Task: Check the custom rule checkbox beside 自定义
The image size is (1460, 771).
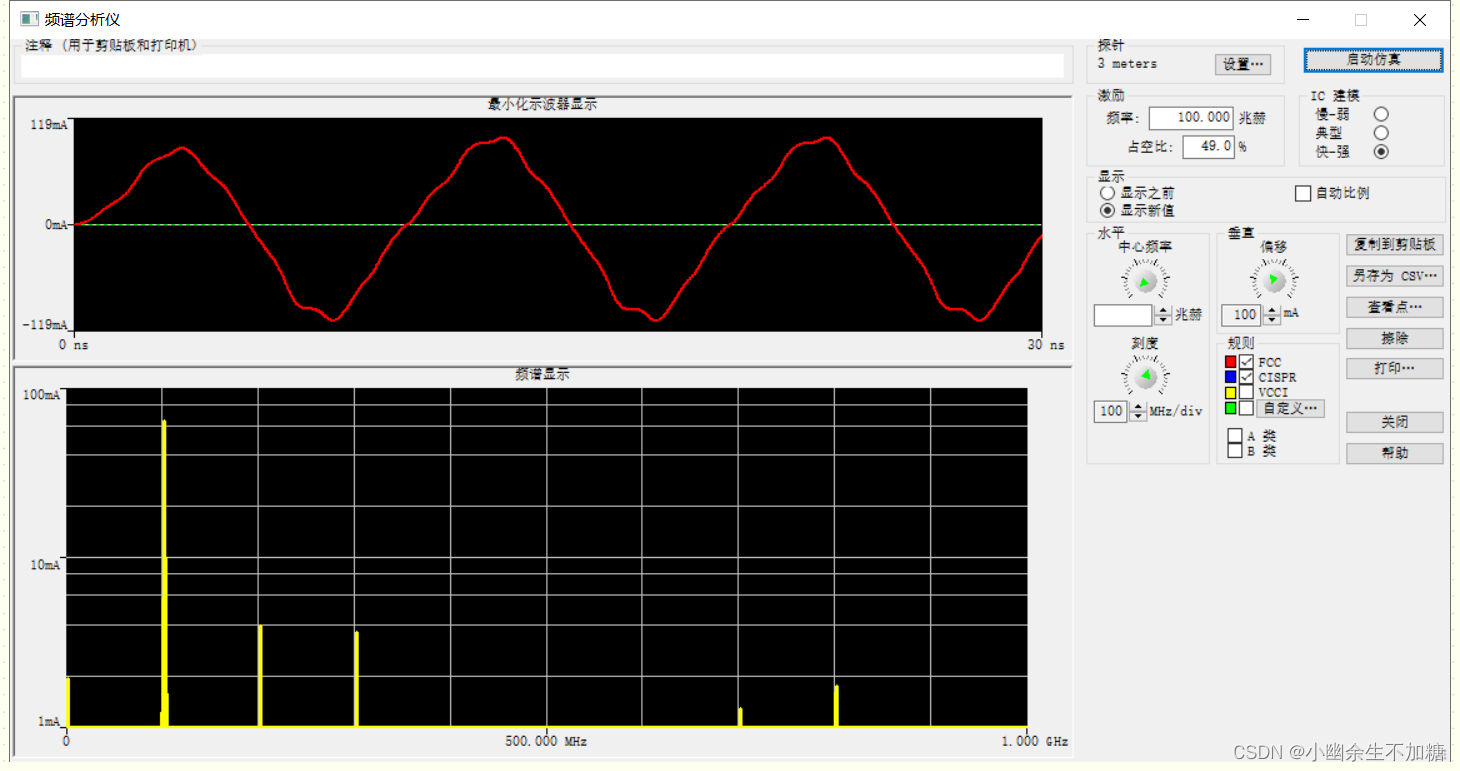Action: pos(1246,408)
